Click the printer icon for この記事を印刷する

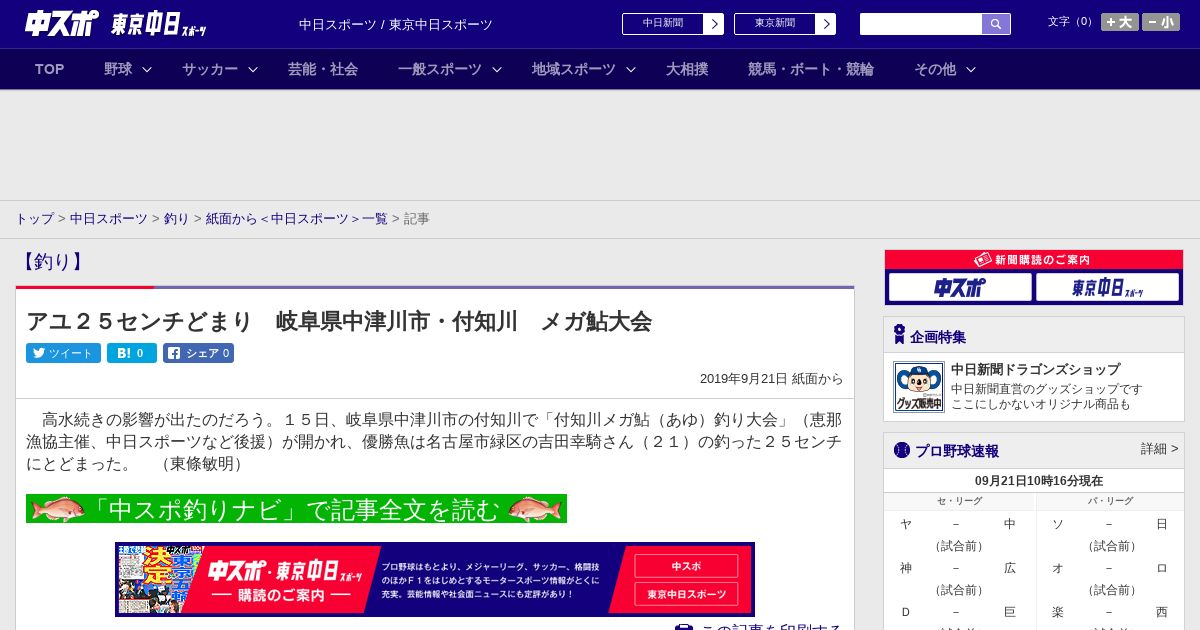(684, 628)
